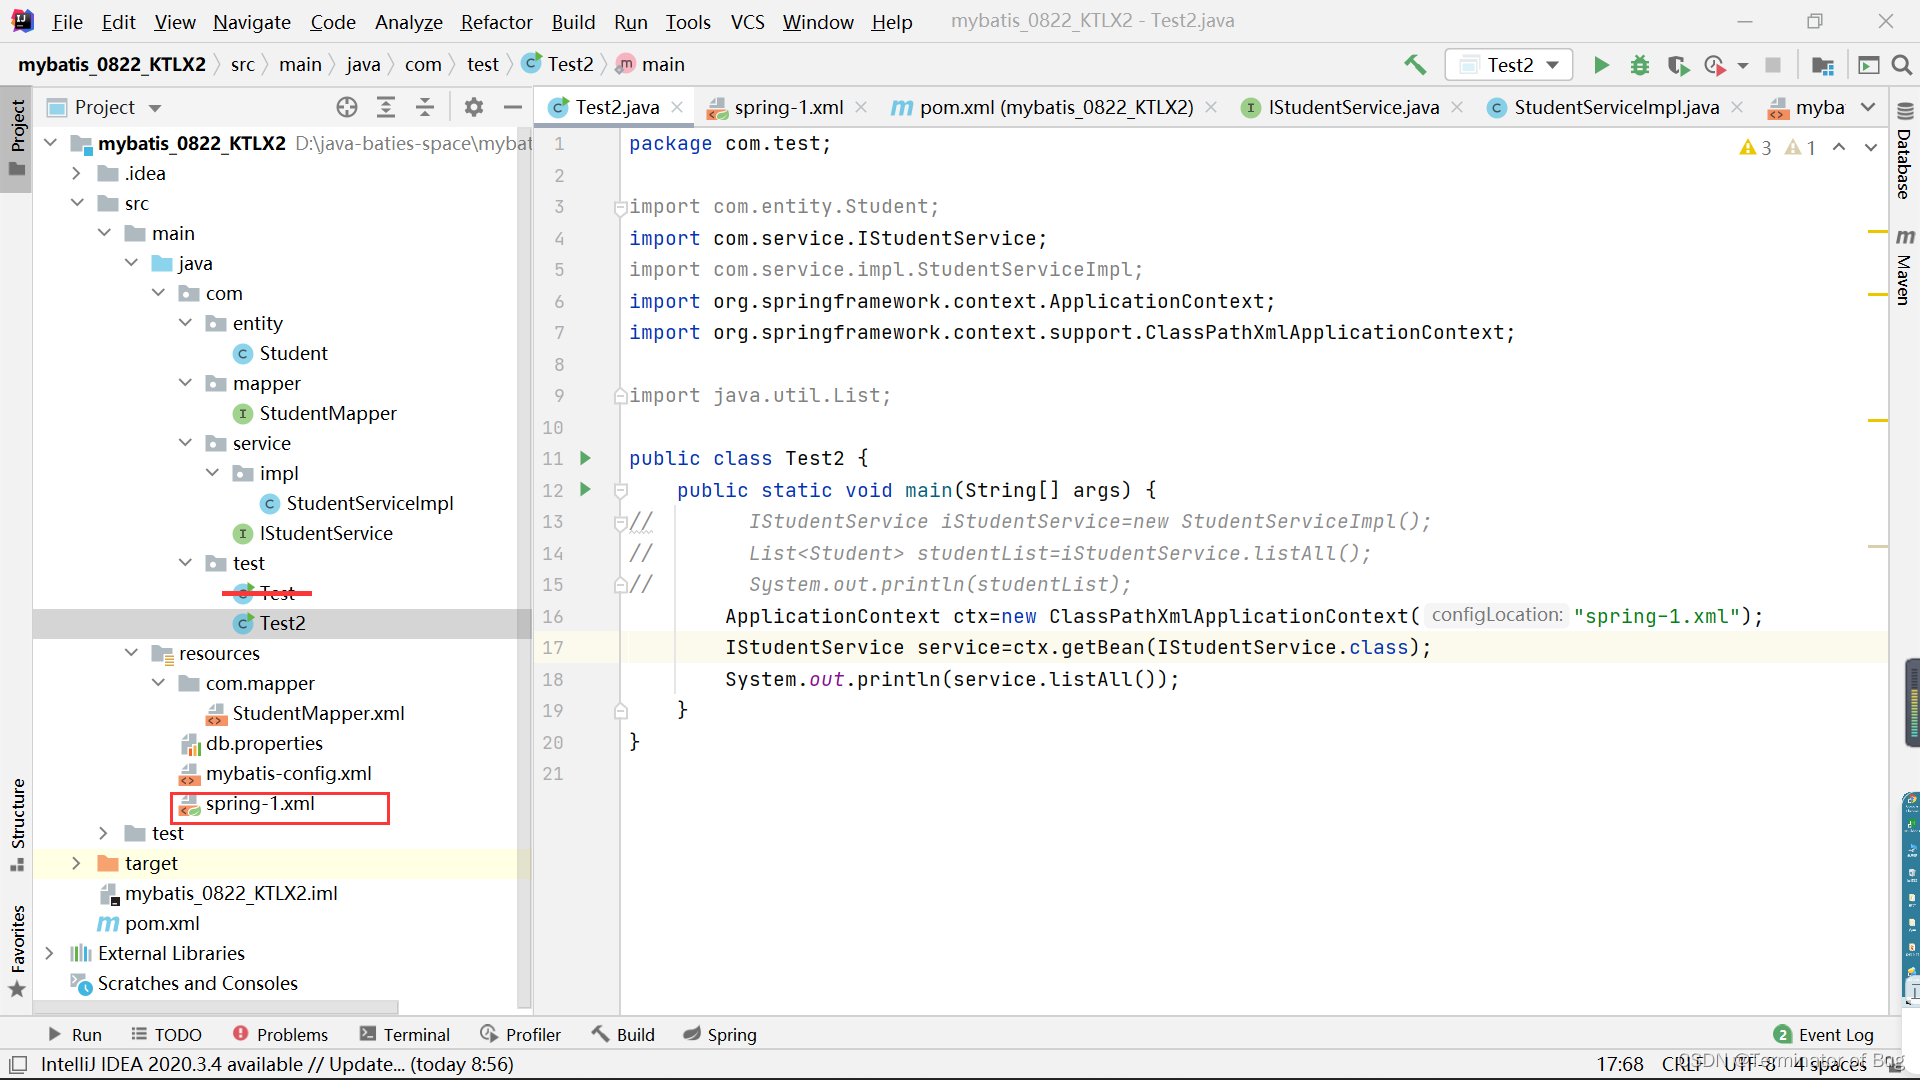Select spring-1.xml in project tree

(260, 803)
